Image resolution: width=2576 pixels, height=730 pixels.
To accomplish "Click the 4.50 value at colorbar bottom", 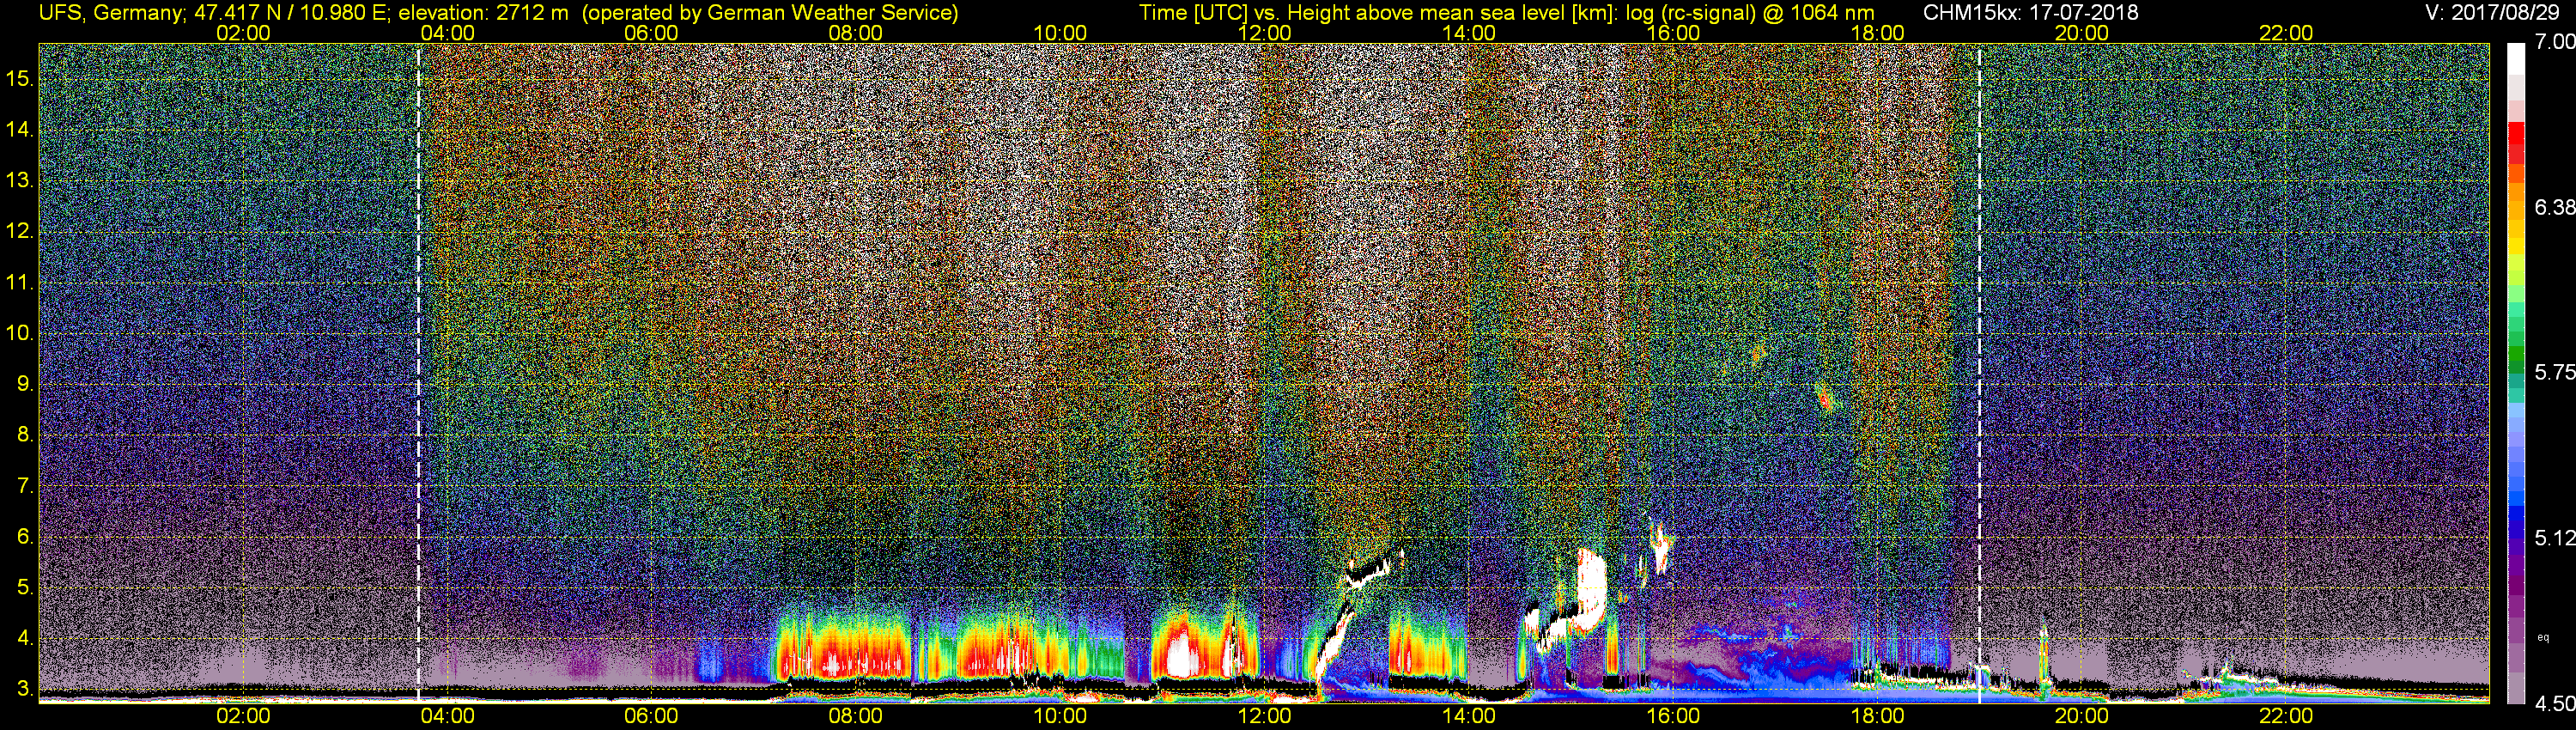I will click(2554, 704).
